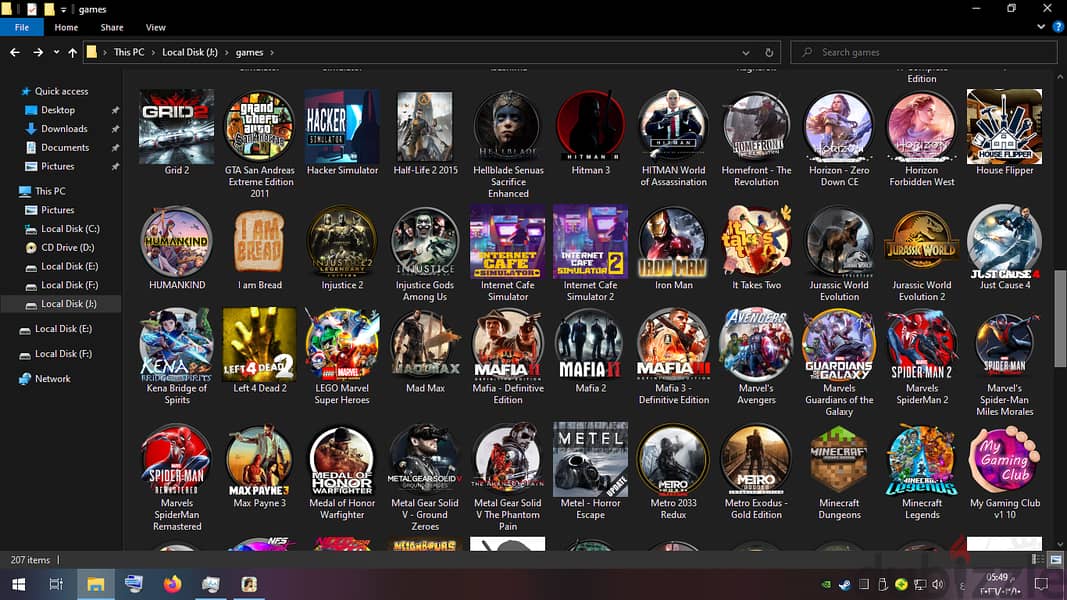Select Local Disk (C:) in sidebar
This screenshot has height=600, width=1067.
70,229
